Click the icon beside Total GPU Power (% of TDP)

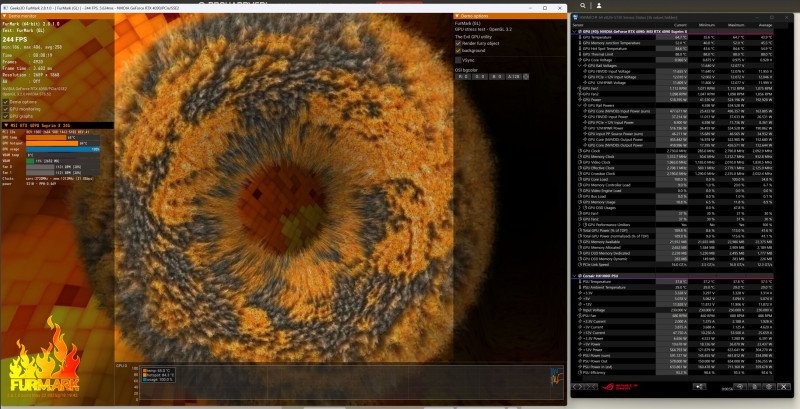pyautogui.click(x=580, y=231)
